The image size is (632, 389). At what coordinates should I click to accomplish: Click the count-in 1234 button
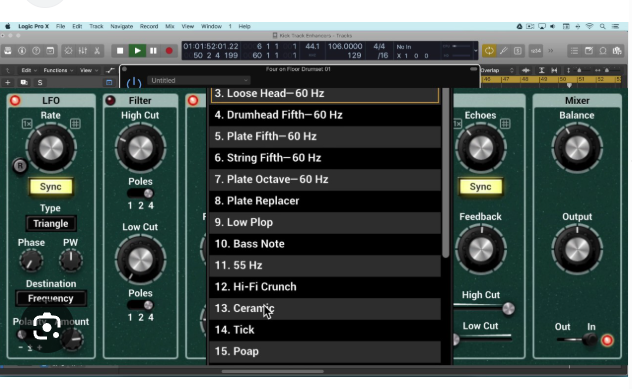click(536, 51)
